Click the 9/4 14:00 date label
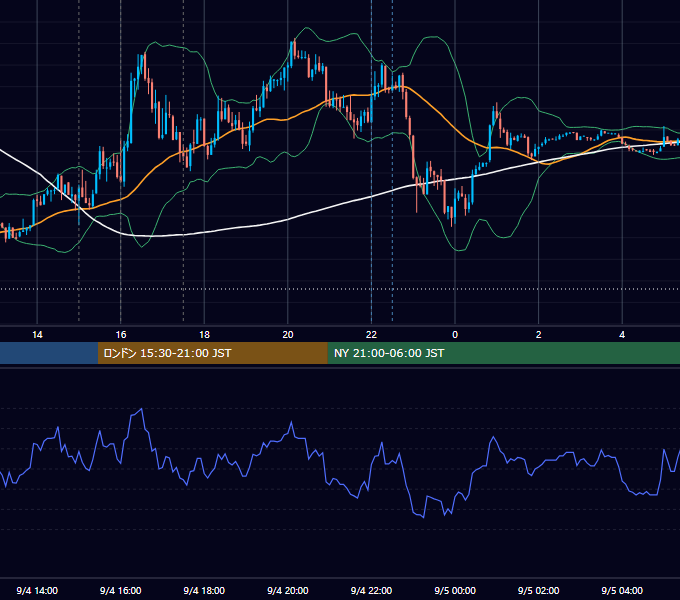 (37, 590)
